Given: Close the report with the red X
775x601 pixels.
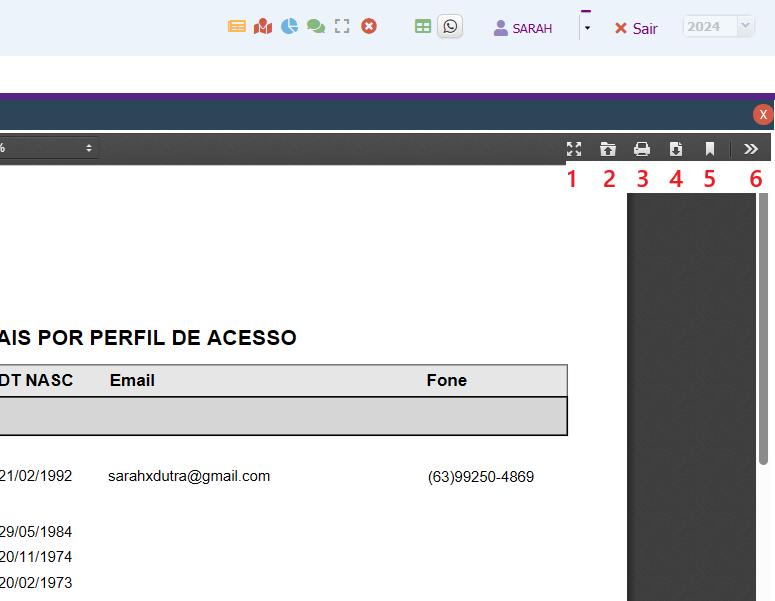Looking at the screenshot, I should coord(763,115).
